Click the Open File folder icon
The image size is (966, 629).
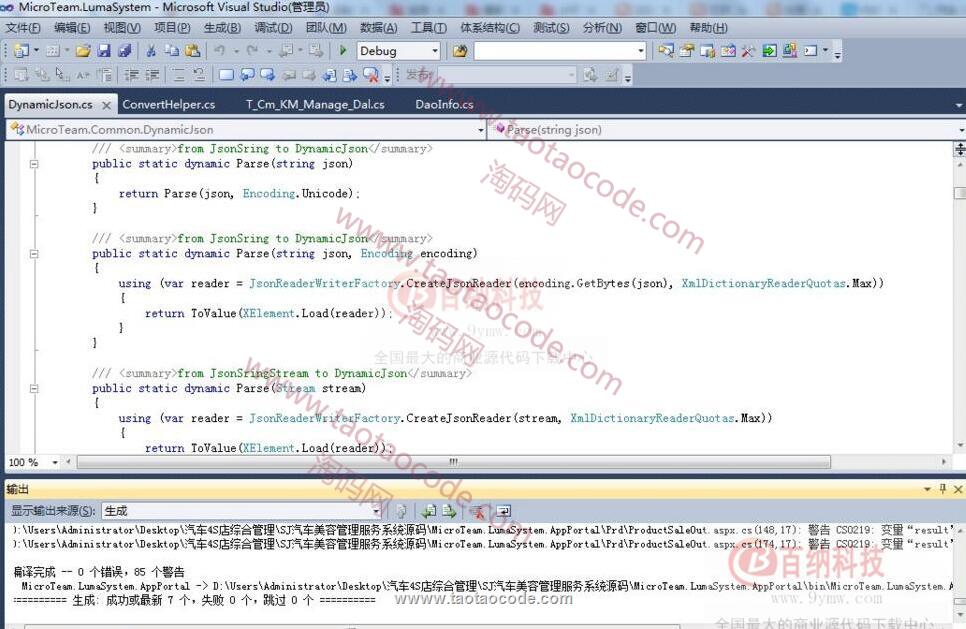tap(83, 51)
